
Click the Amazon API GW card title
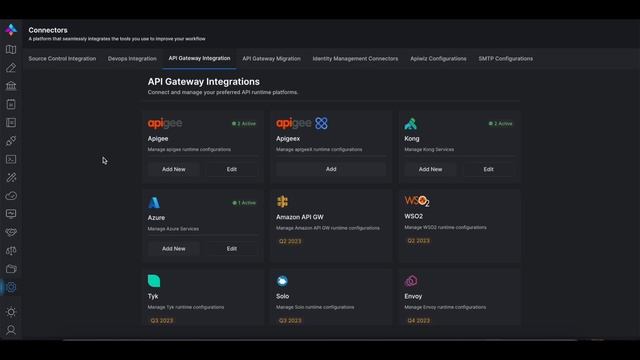300,217
